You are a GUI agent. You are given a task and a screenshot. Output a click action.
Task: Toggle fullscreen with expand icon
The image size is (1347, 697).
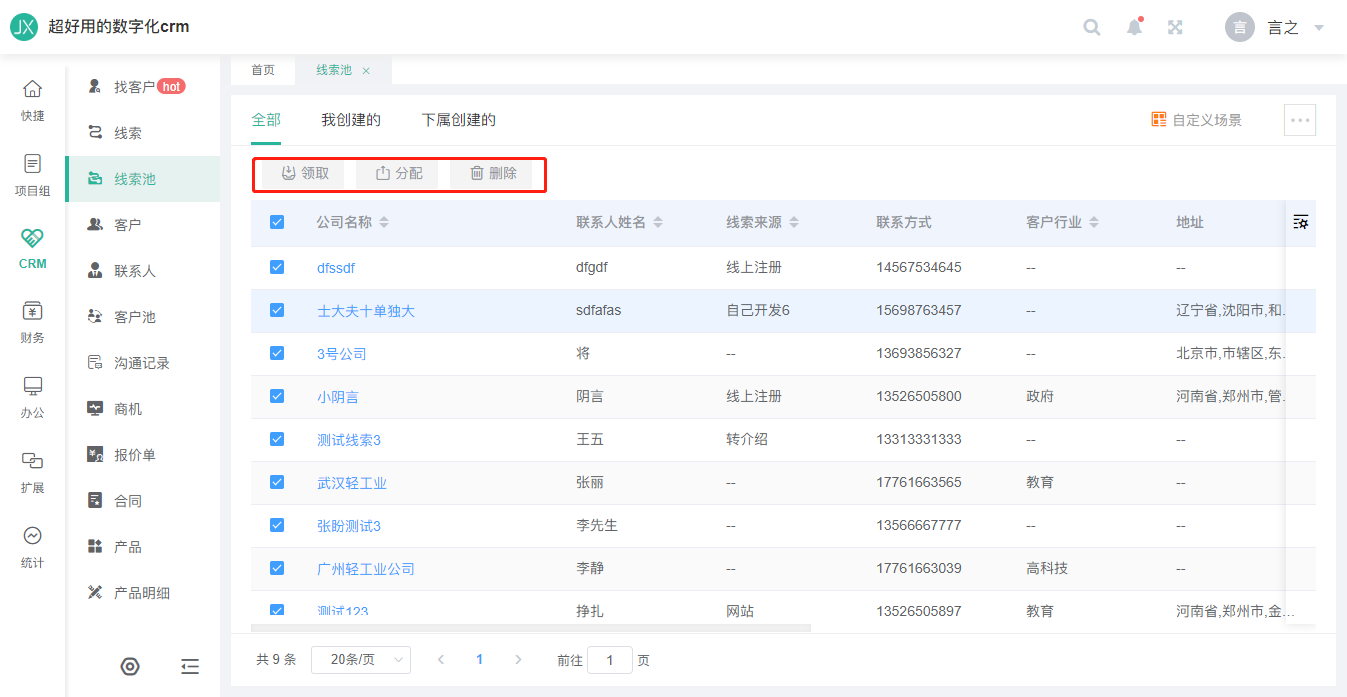1176,27
